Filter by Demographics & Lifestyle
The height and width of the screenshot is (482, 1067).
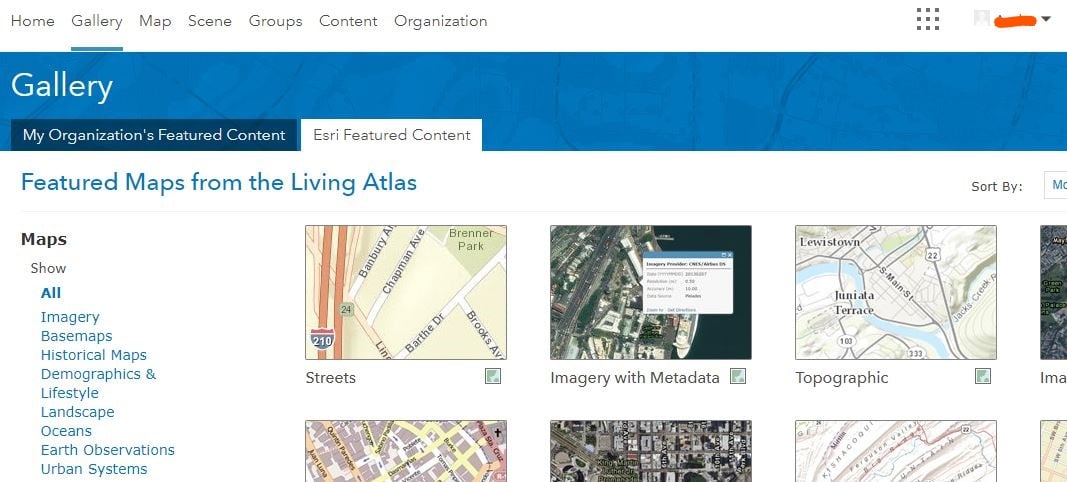(x=98, y=383)
